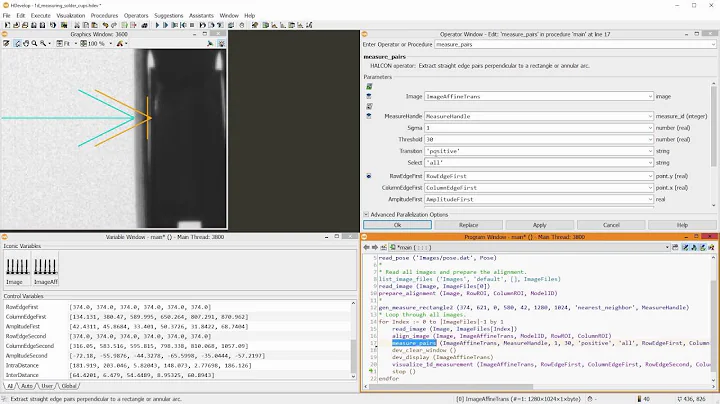720x404 pixels.
Task: Click the Open Program toolbar icon
Action: tap(16, 25)
